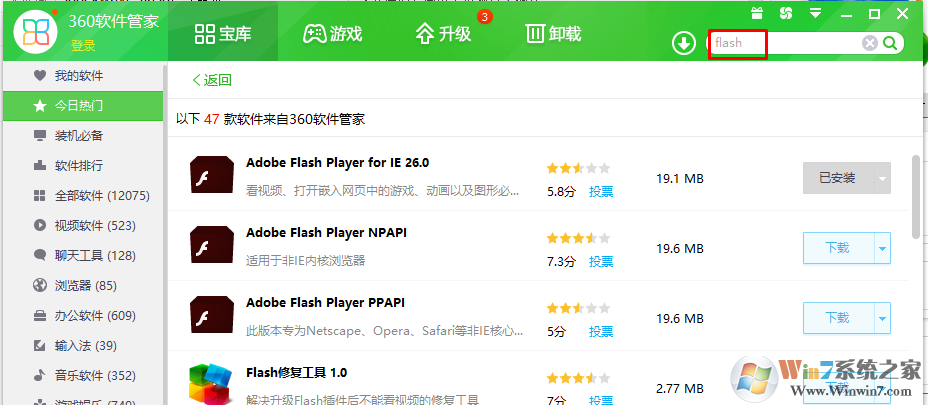Switch to the 游戏 tab
This screenshot has height=405, width=928.
332,33
